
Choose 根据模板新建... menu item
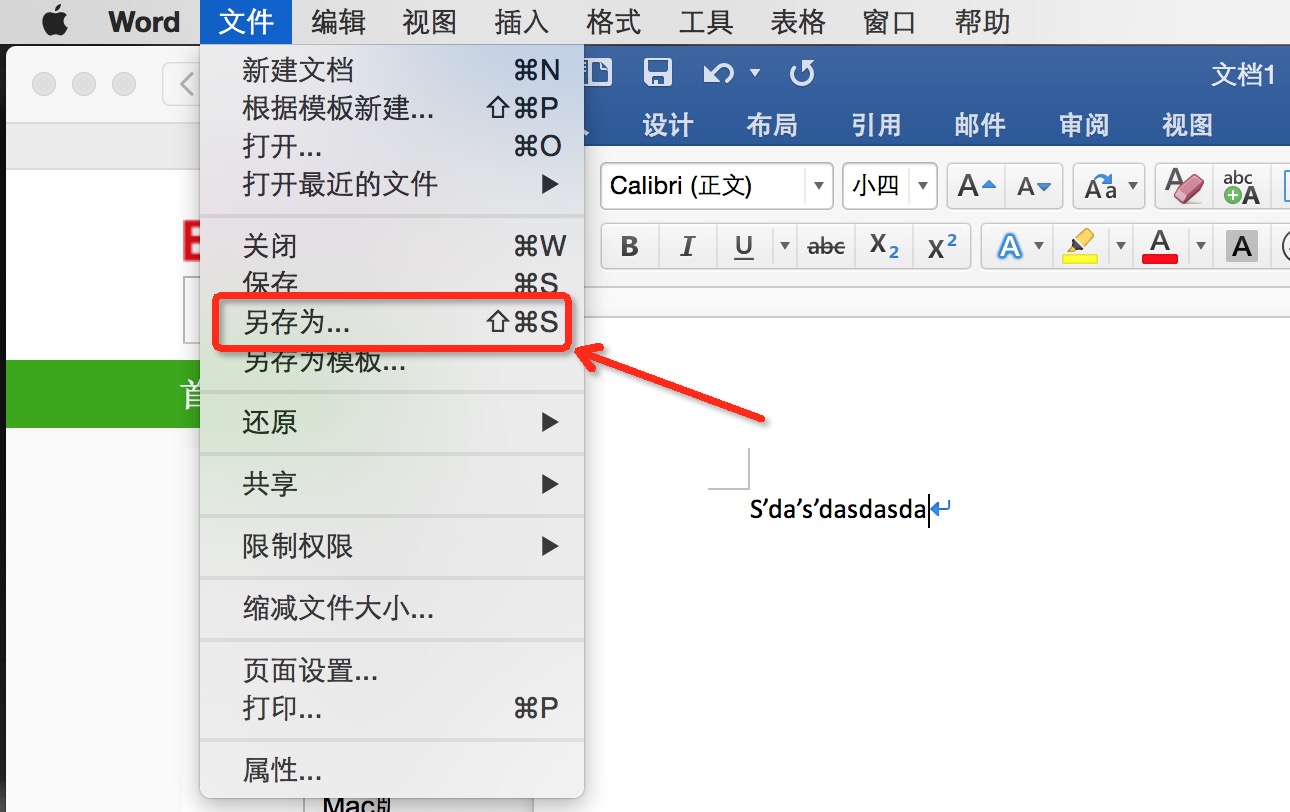pyautogui.click(x=392, y=108)
